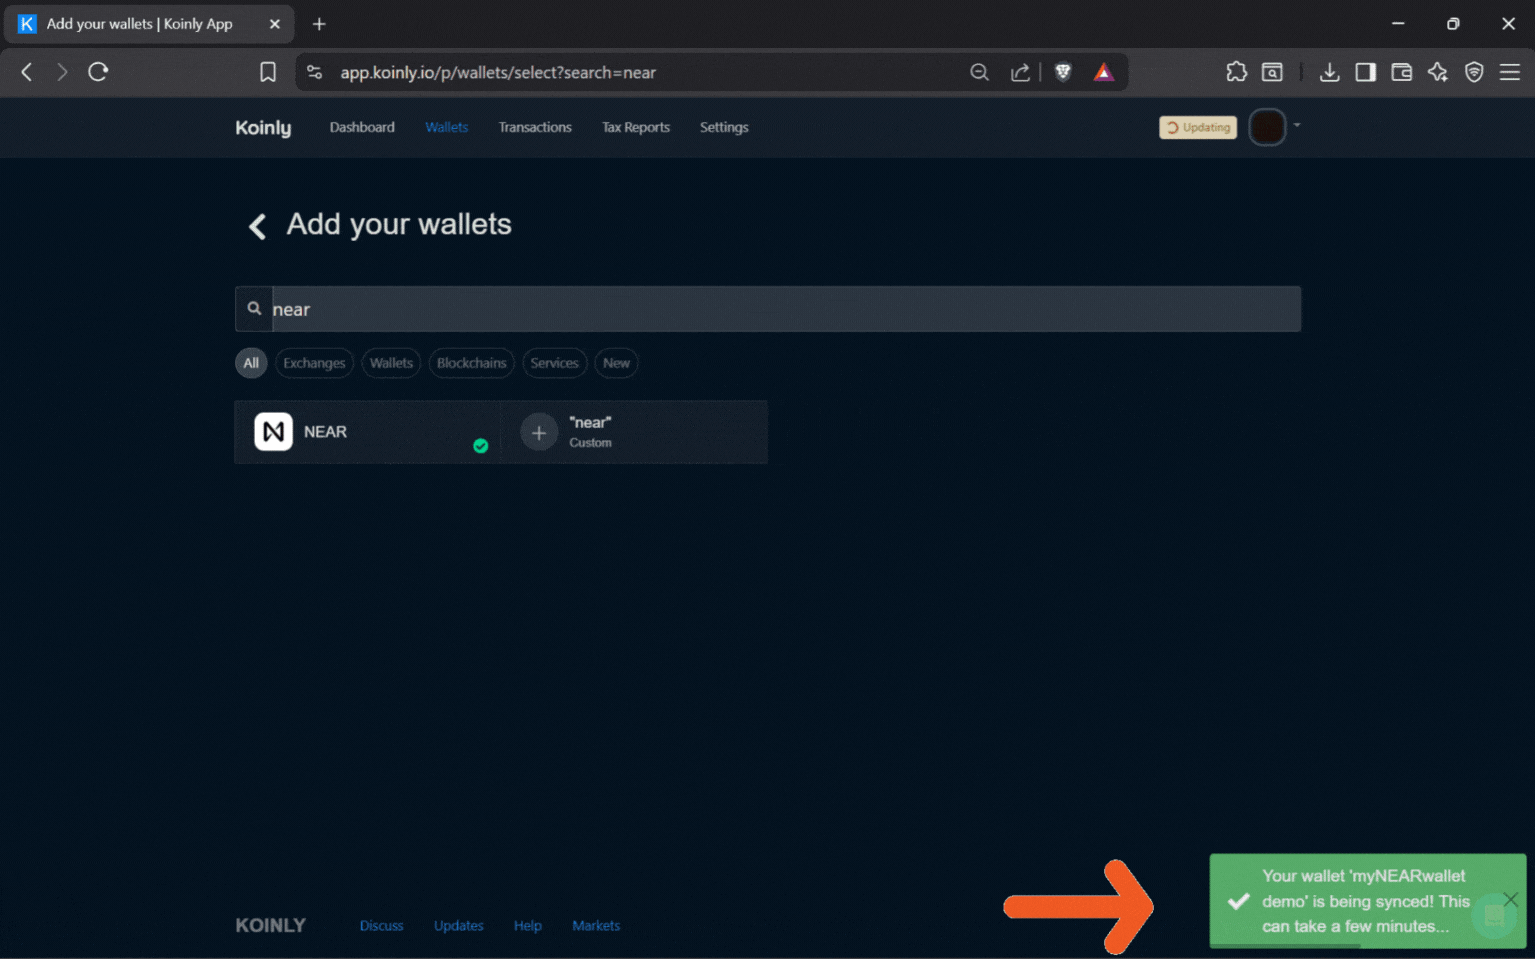The image size is (1535, 959).
Task: Click the Updating sync progress badge
Action: (1197, 127)
